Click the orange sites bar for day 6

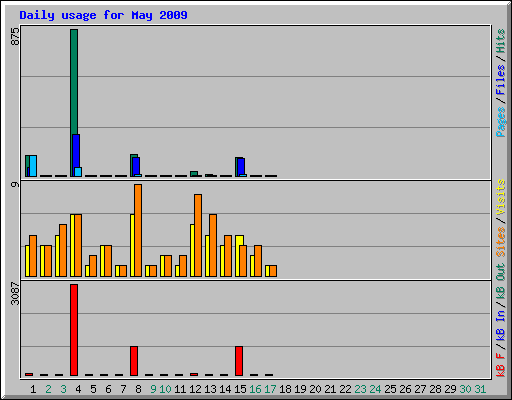point(108,261)
